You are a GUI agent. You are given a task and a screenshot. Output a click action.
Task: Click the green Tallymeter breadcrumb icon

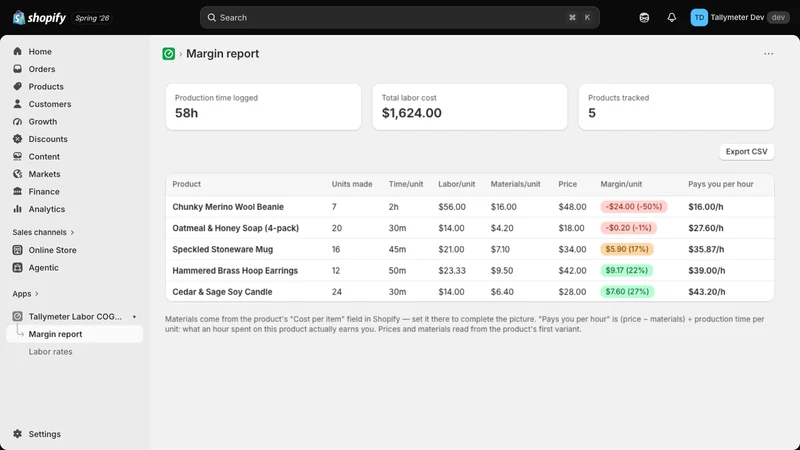(168, 54)
